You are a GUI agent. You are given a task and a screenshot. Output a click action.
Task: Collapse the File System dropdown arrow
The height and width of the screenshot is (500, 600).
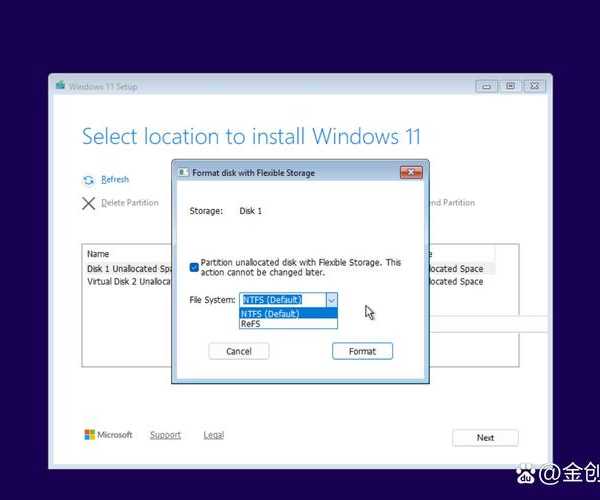click(332, 300)
